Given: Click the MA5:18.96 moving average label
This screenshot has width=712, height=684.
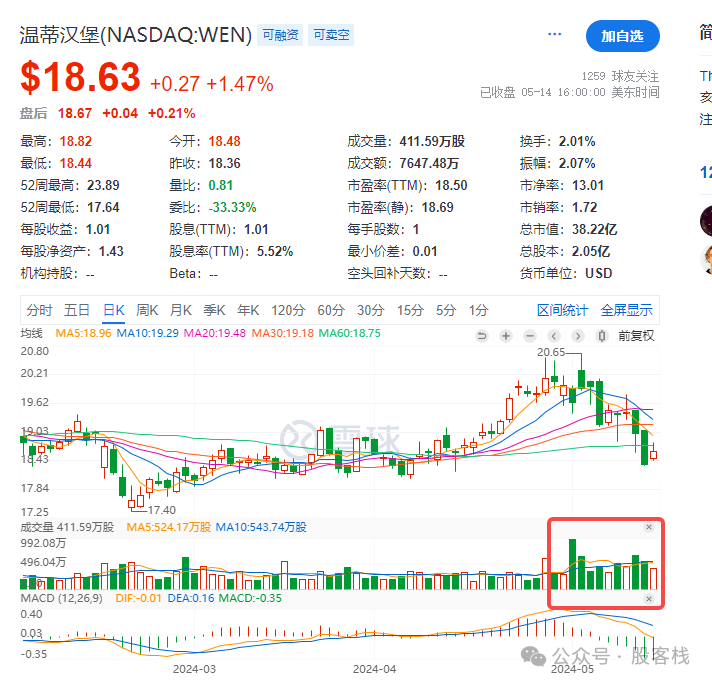Looking at the screenshot, I should point(83,333).
